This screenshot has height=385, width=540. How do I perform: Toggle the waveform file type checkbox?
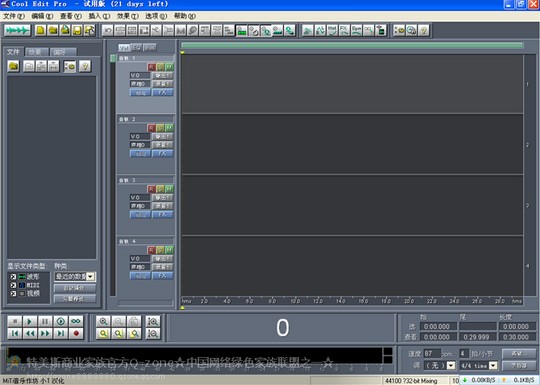coord(13,277)
